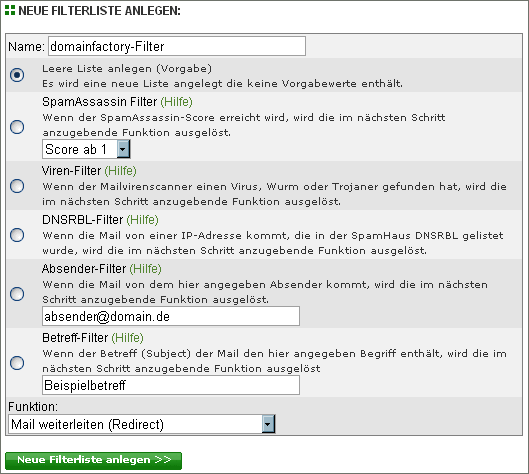Expand the Funktion Mail weiterleiten dropdown
The height and width of the screenshot is (474, 529).
coord(142,424)
